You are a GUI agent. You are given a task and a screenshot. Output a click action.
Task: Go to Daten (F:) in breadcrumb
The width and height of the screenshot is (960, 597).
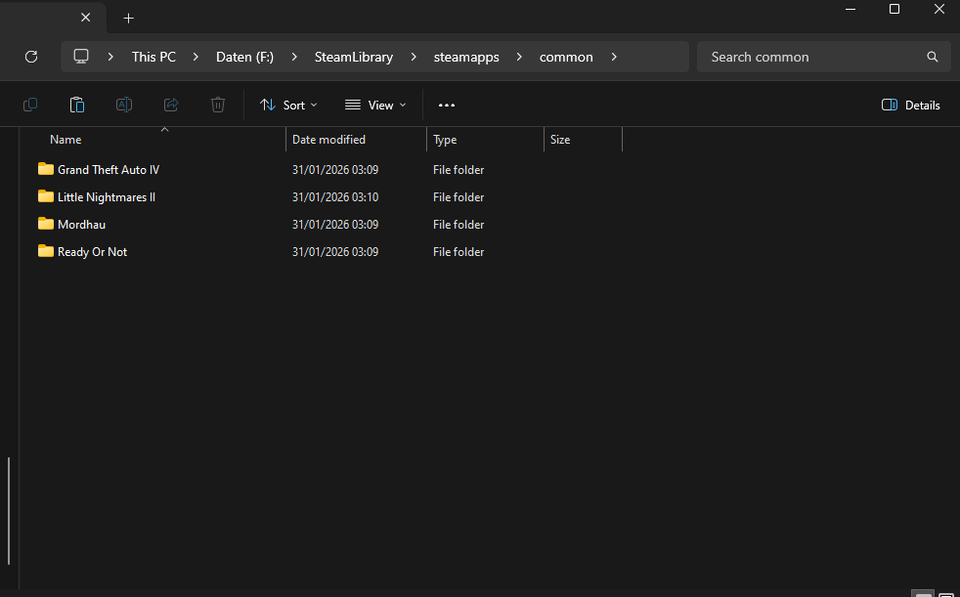(244, 57)
